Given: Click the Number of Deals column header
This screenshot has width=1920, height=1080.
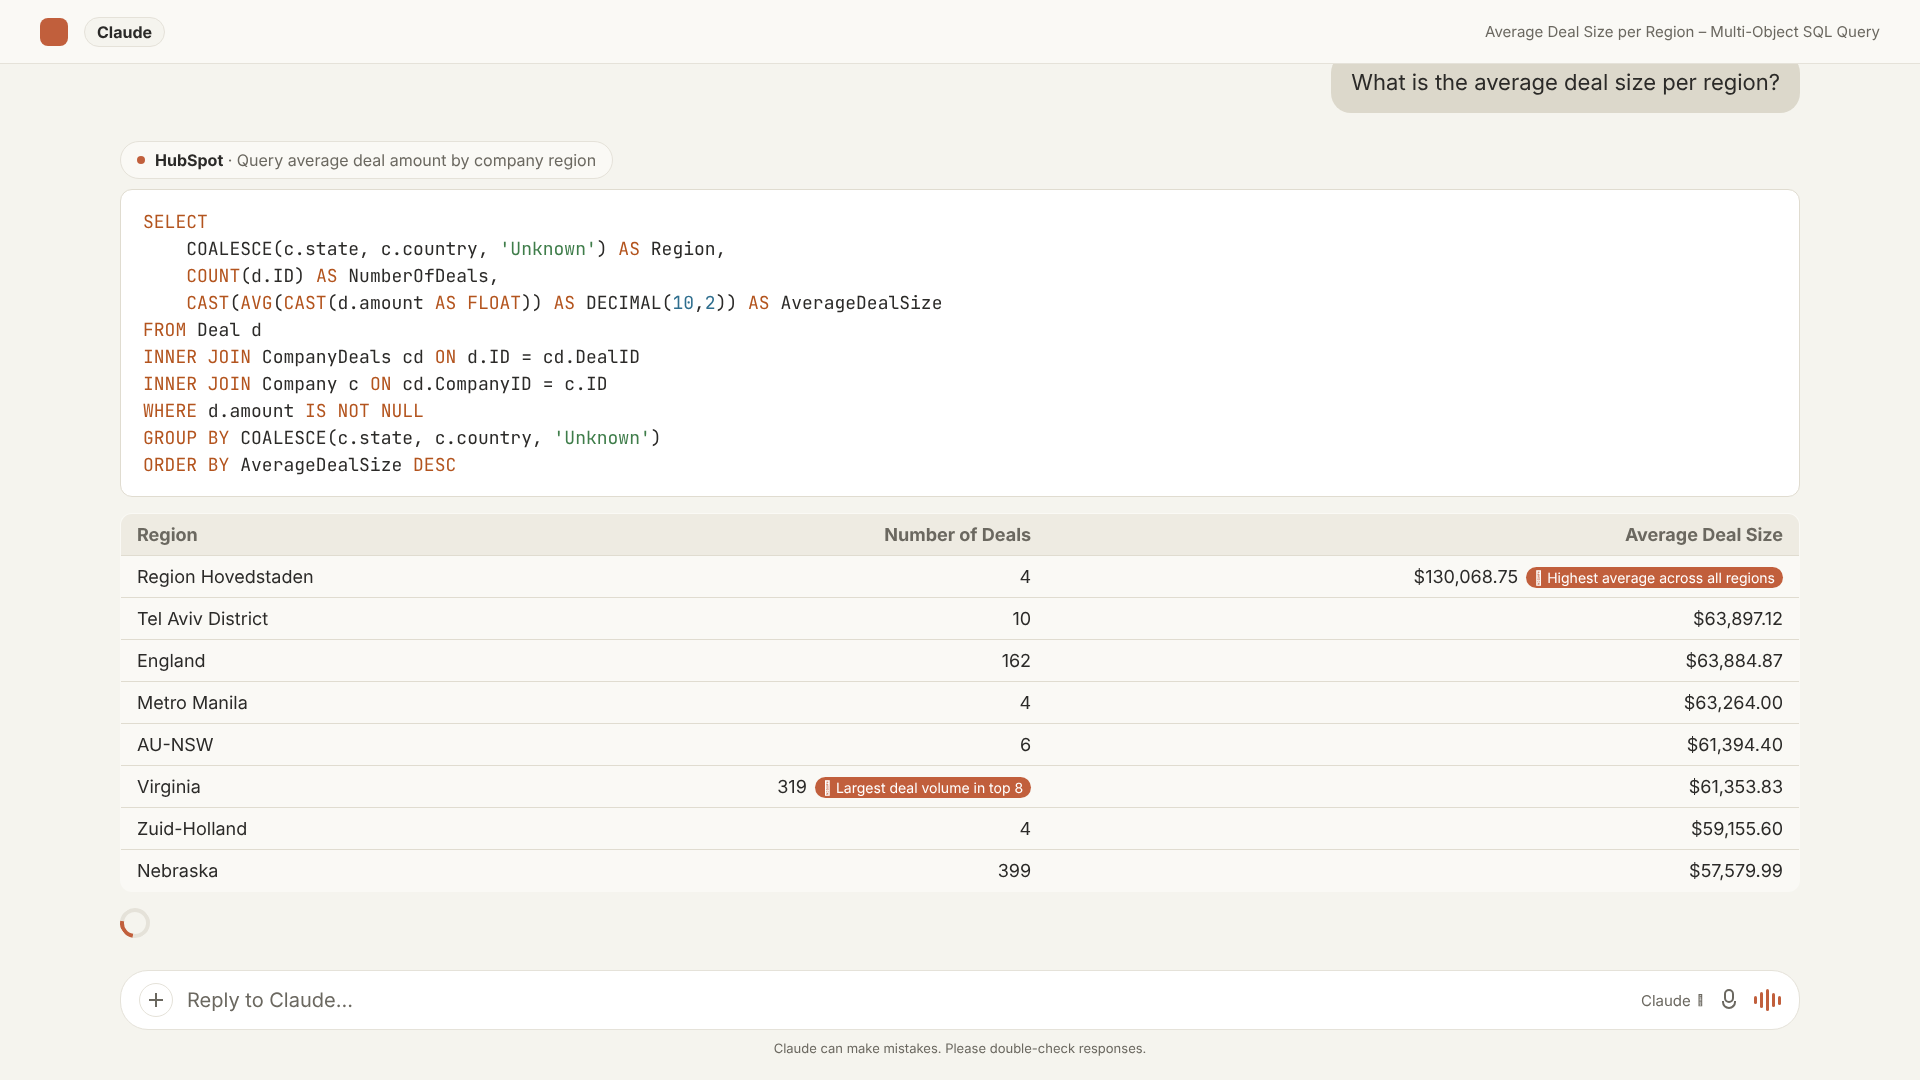Looking at the screenshot, I should click(957, 535).
